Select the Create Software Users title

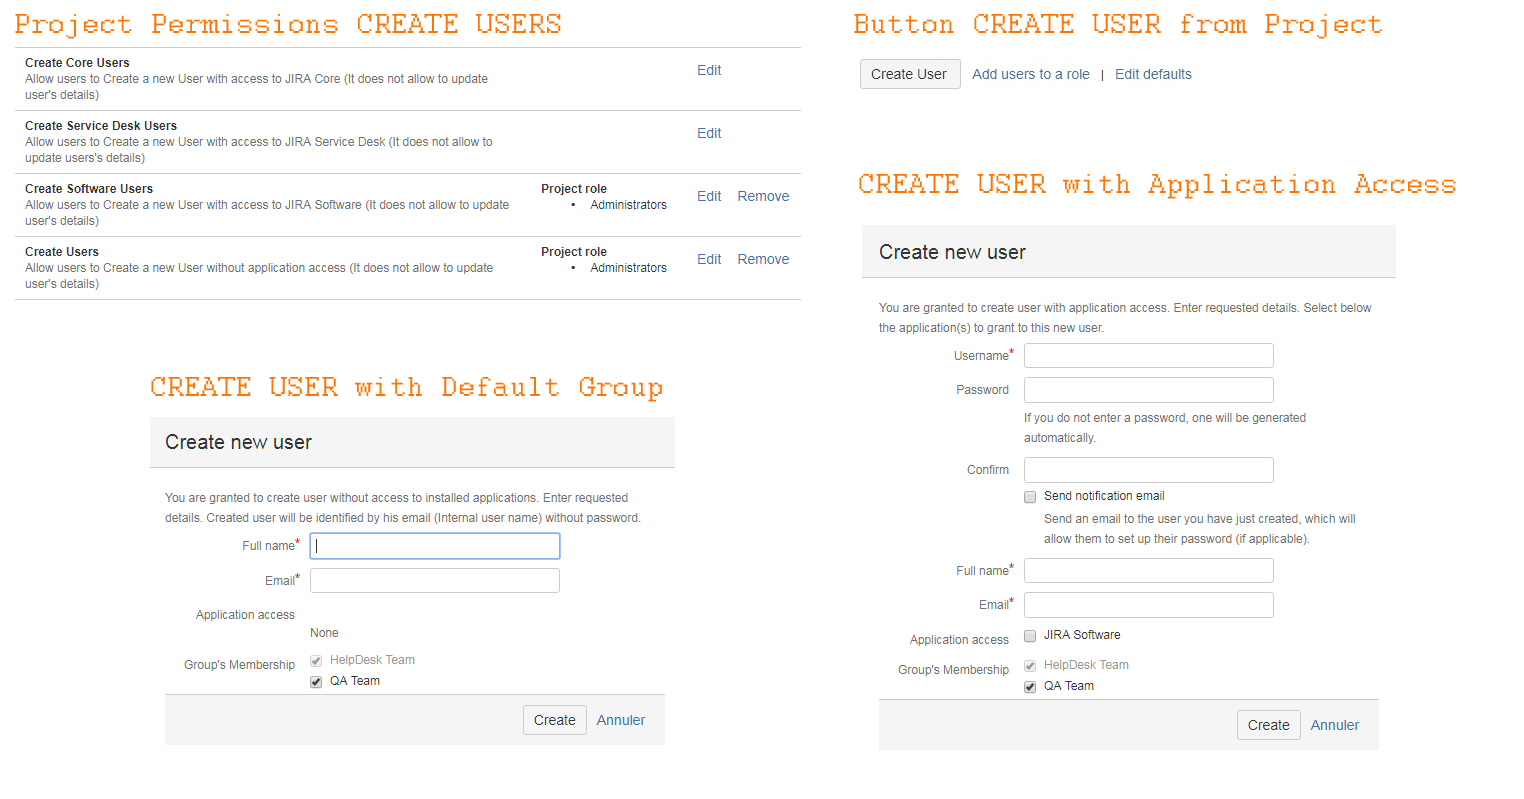pos(89,189)
